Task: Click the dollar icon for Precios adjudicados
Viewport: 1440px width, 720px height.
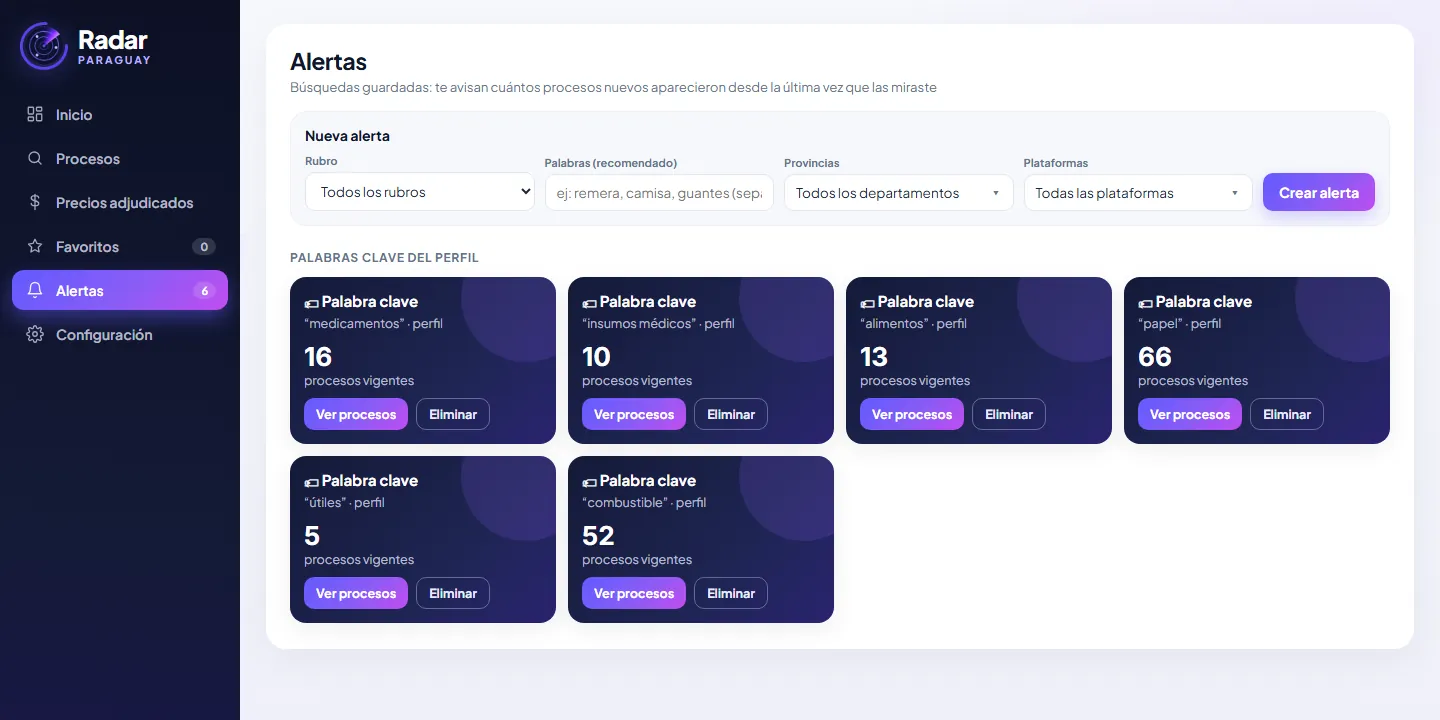Action: tap(35, 202)
